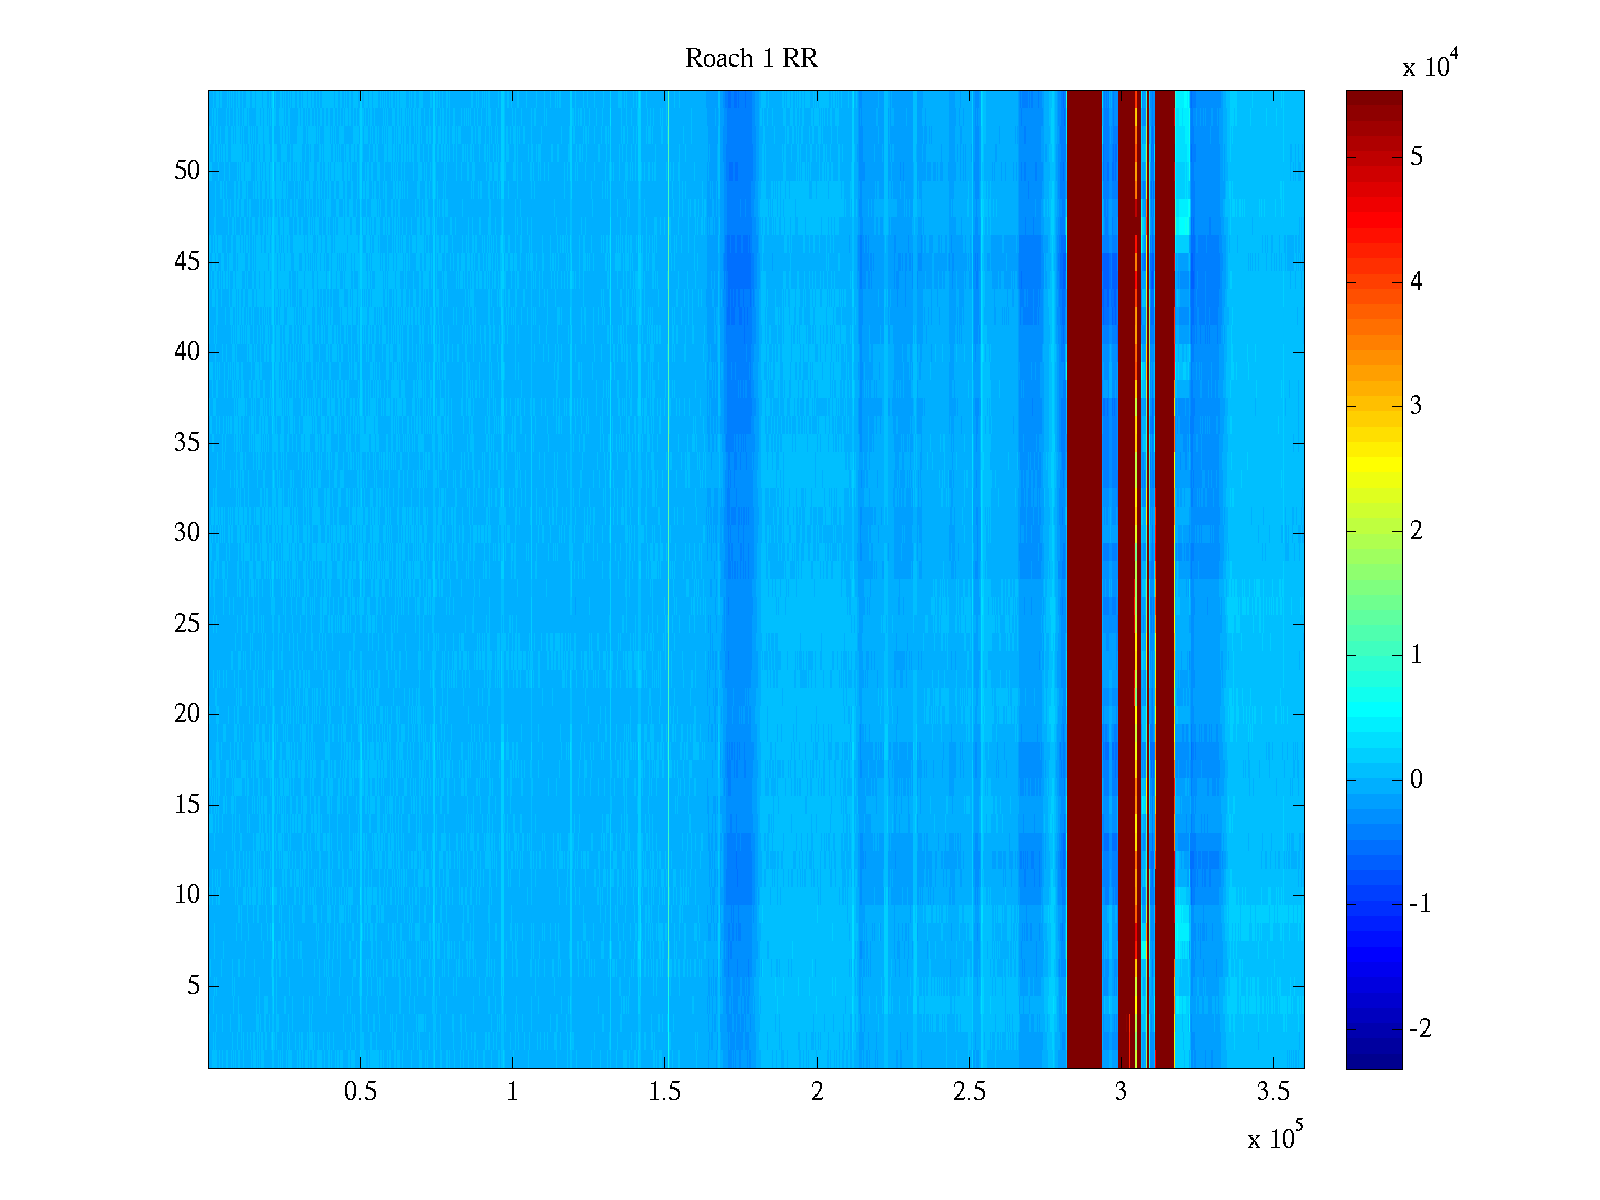This screenshot has height=1200, width=1600.
Task: Click the x-axis tick label '2.5'
Action: [x=969, y=1092]
